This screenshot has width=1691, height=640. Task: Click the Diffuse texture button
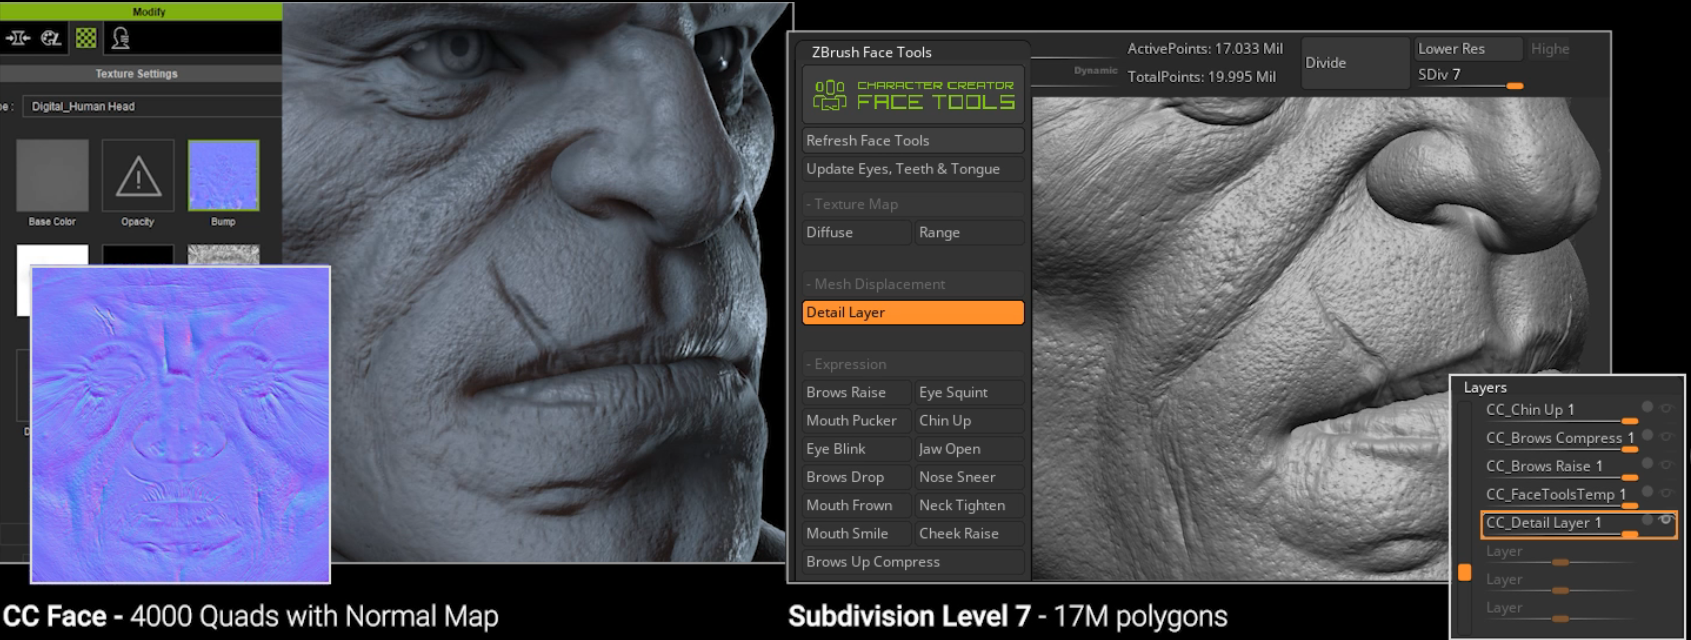click(x=857, y=232)
